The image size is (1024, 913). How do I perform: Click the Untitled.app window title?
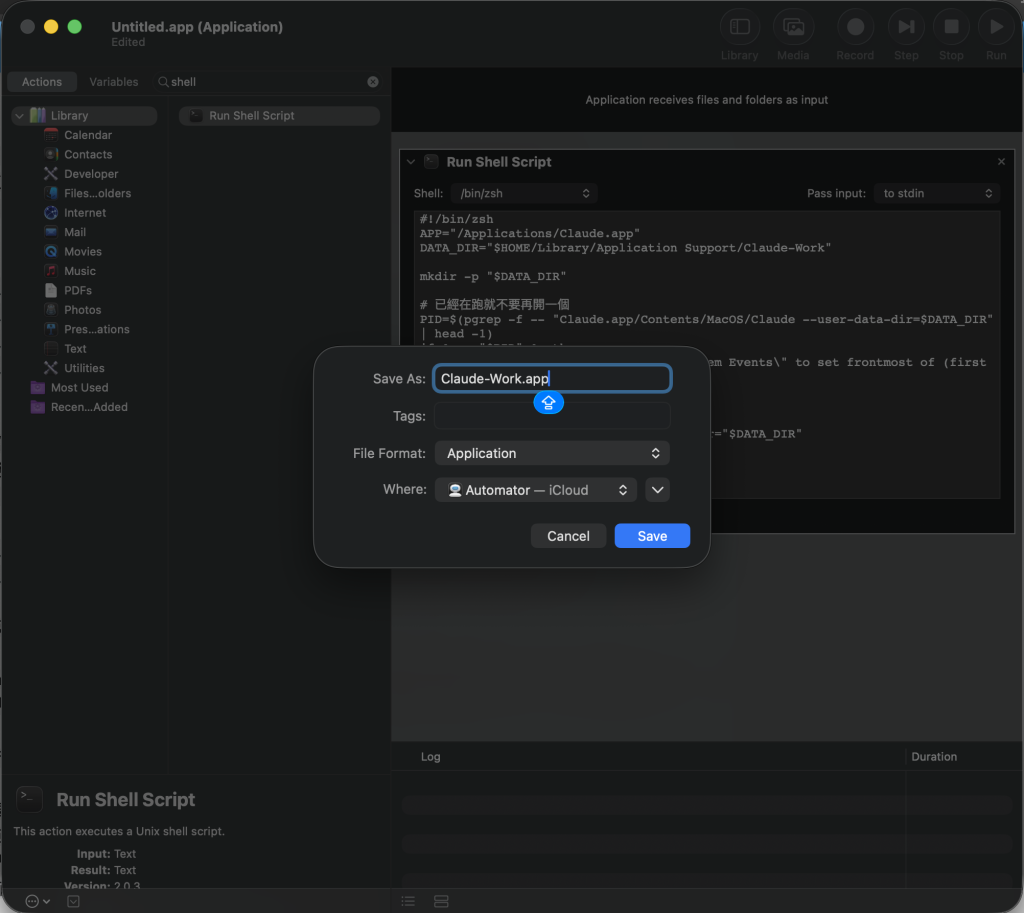pyautogui.click(x=197, y=27)
